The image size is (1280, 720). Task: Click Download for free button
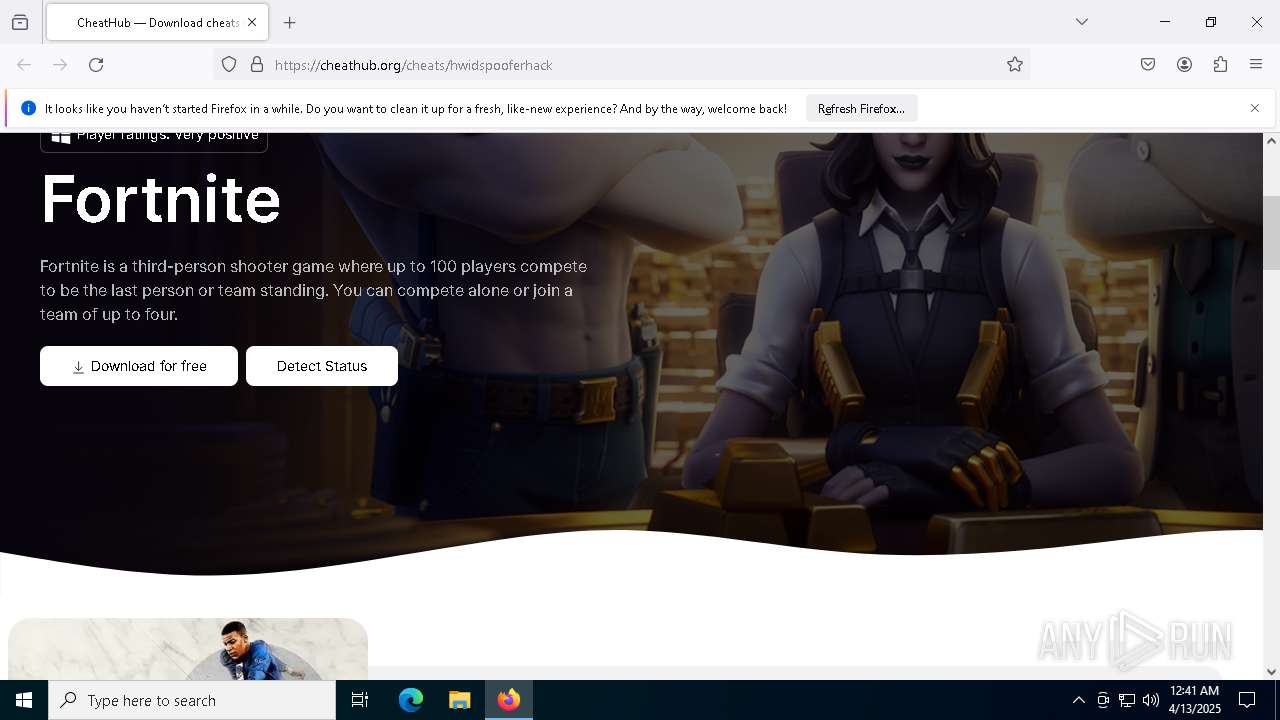pyautogui.click(x=139, y=366)
